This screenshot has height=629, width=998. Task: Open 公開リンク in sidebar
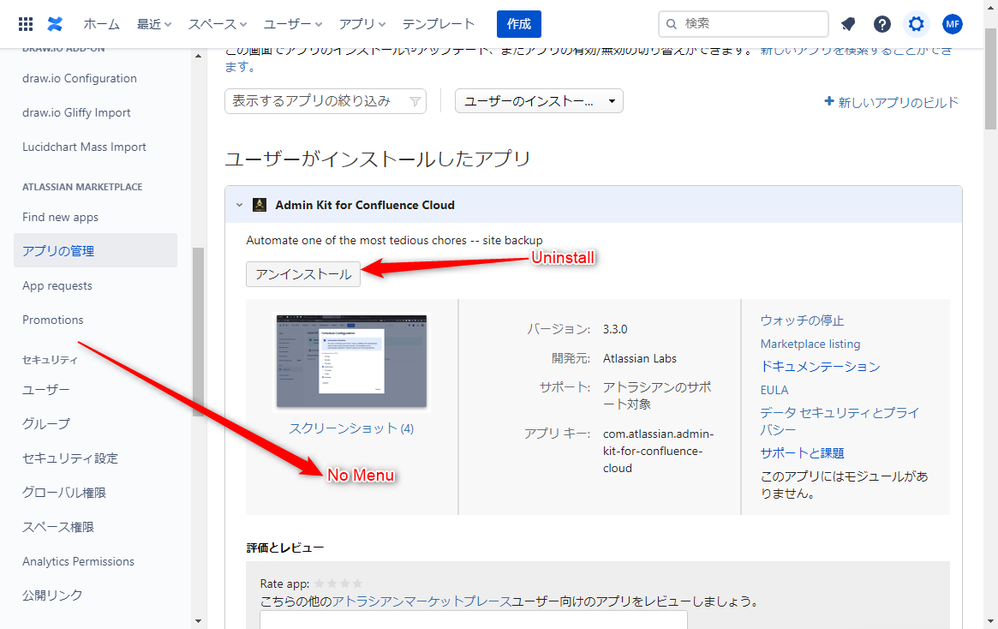pos(52,595)
